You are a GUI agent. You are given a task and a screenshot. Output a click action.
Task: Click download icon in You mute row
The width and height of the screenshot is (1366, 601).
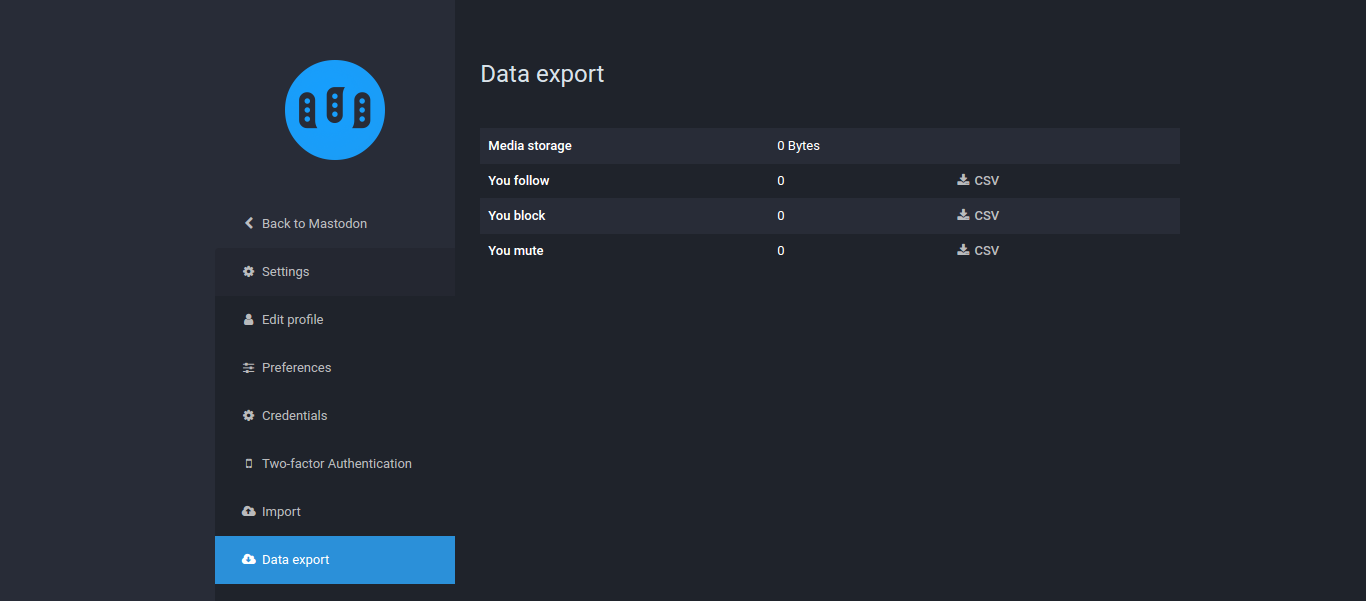coord(963,250)
